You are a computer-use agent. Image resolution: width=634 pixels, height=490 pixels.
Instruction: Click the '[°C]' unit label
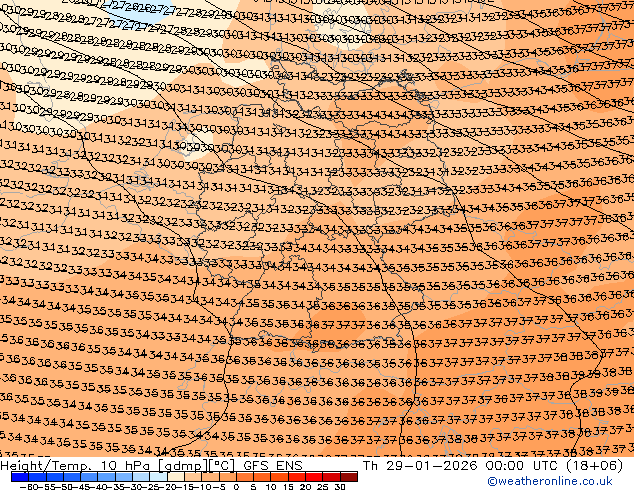coord(222,466)
